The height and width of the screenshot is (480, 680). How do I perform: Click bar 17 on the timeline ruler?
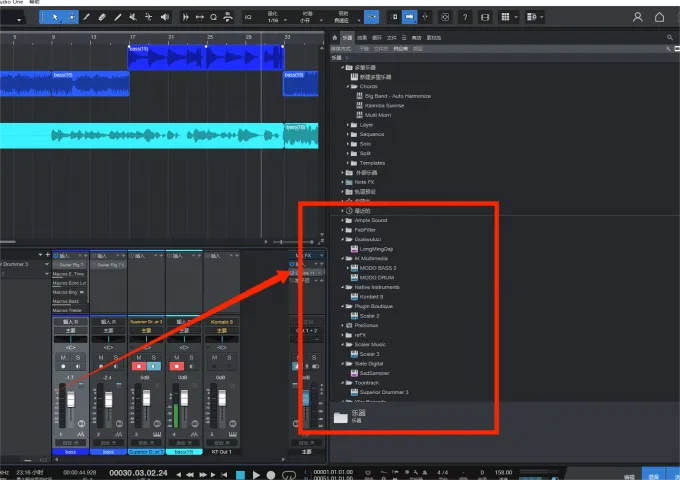click(131, 38)
